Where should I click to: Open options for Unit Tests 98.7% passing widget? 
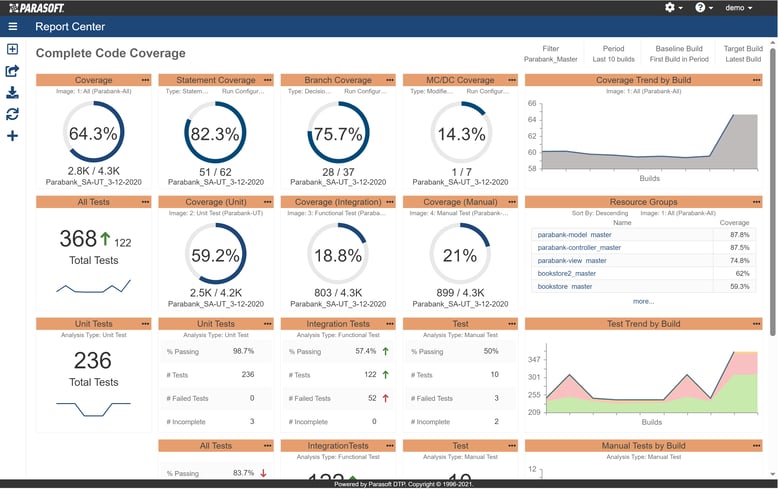point(268,324)
